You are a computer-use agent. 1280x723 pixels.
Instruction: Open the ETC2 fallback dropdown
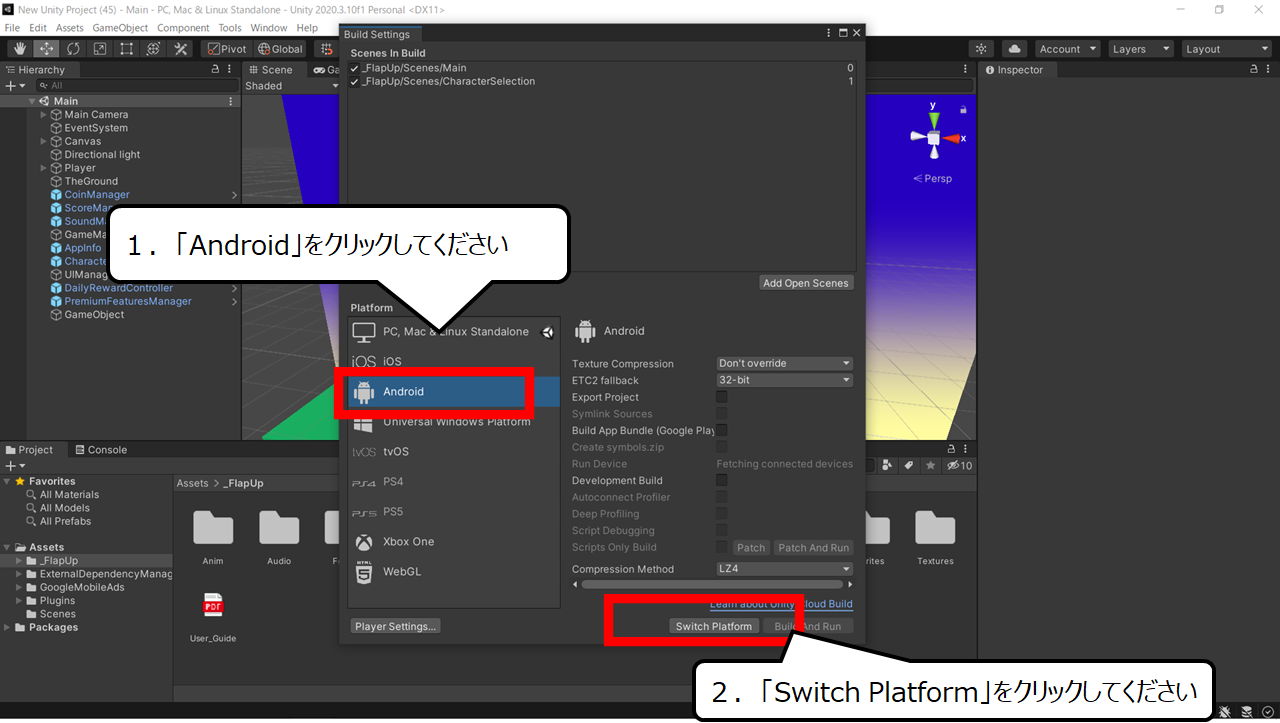785,380
